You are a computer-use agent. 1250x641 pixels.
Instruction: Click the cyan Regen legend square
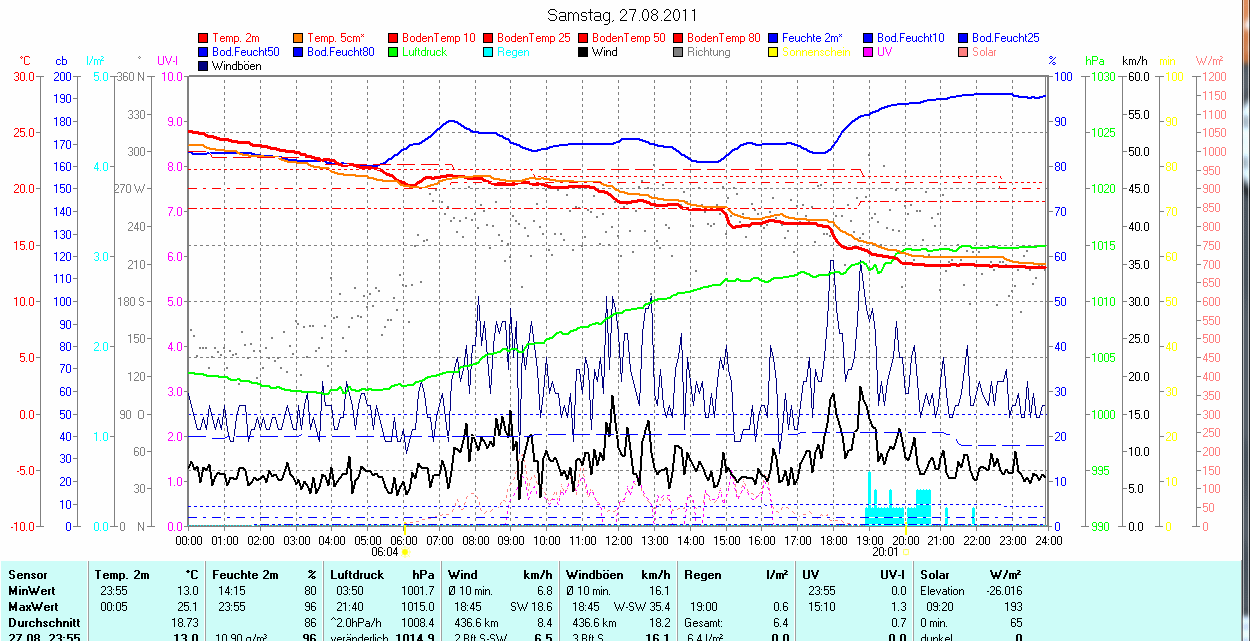coord(488,52)
